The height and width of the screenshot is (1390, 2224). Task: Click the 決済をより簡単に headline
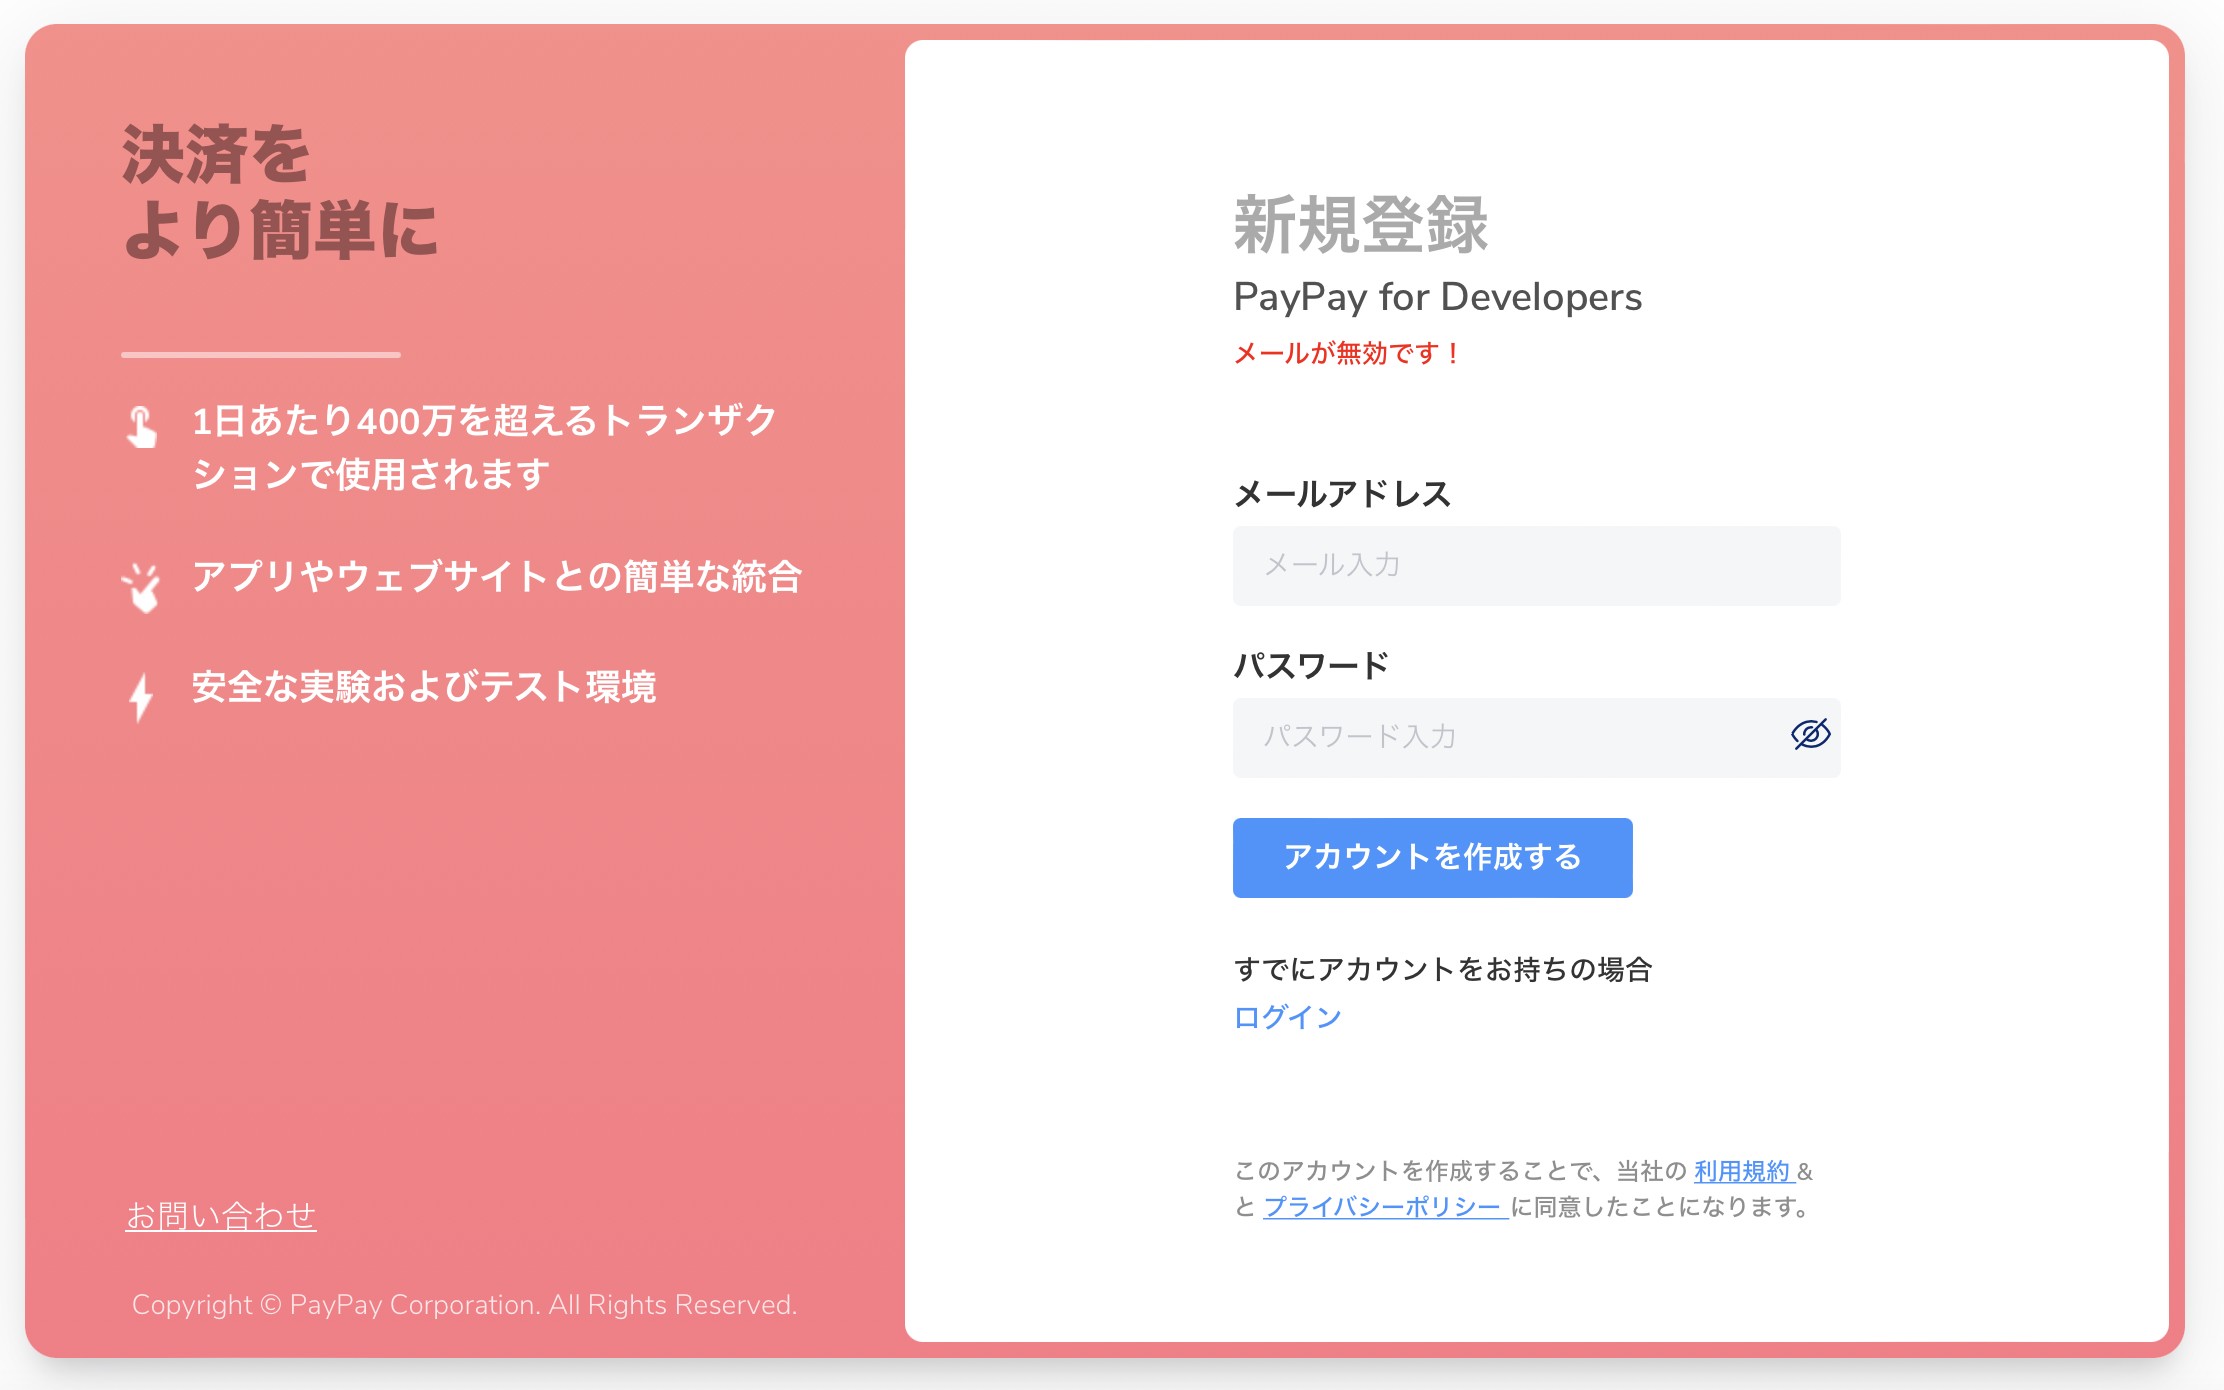280,193
